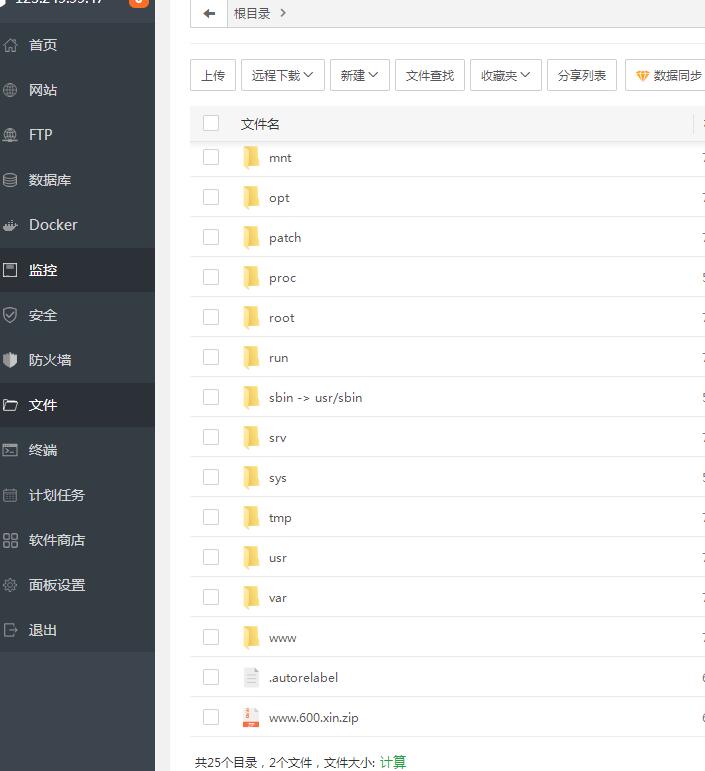Open the usr folder
This screenshot has height=771, width=705.
278,557
